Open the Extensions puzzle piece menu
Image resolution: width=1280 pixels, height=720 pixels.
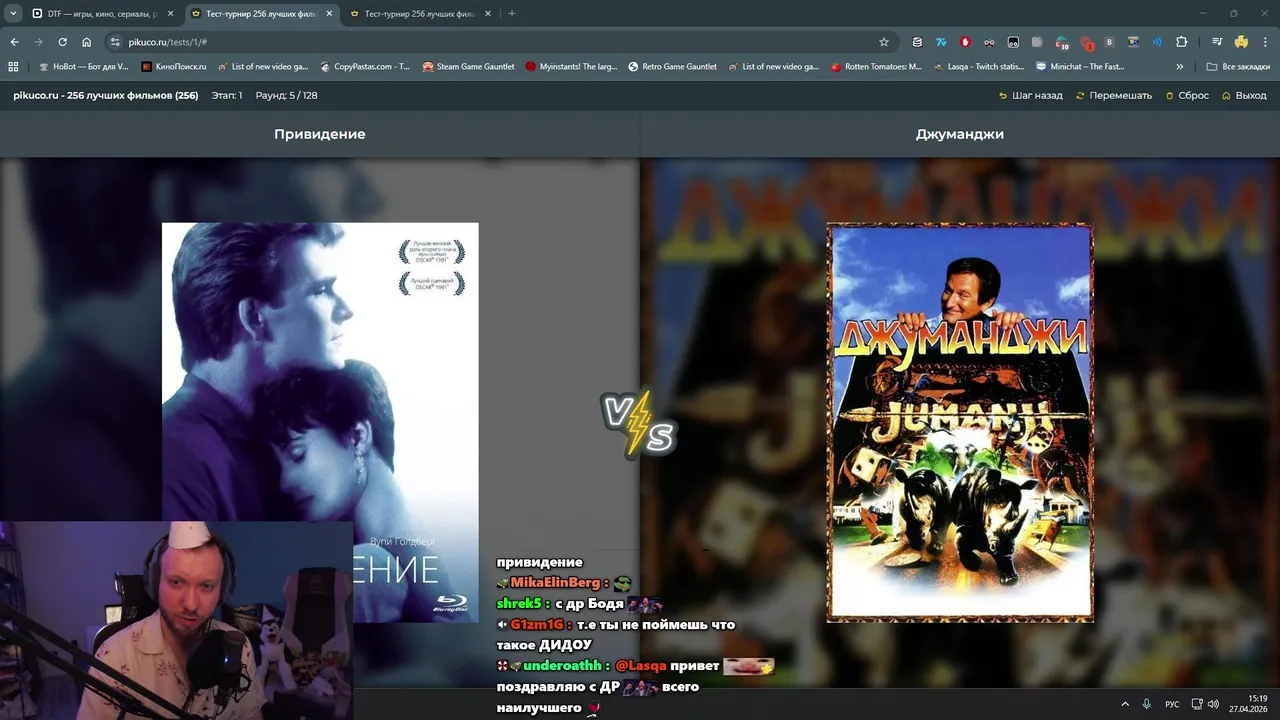pos(1182,42)
